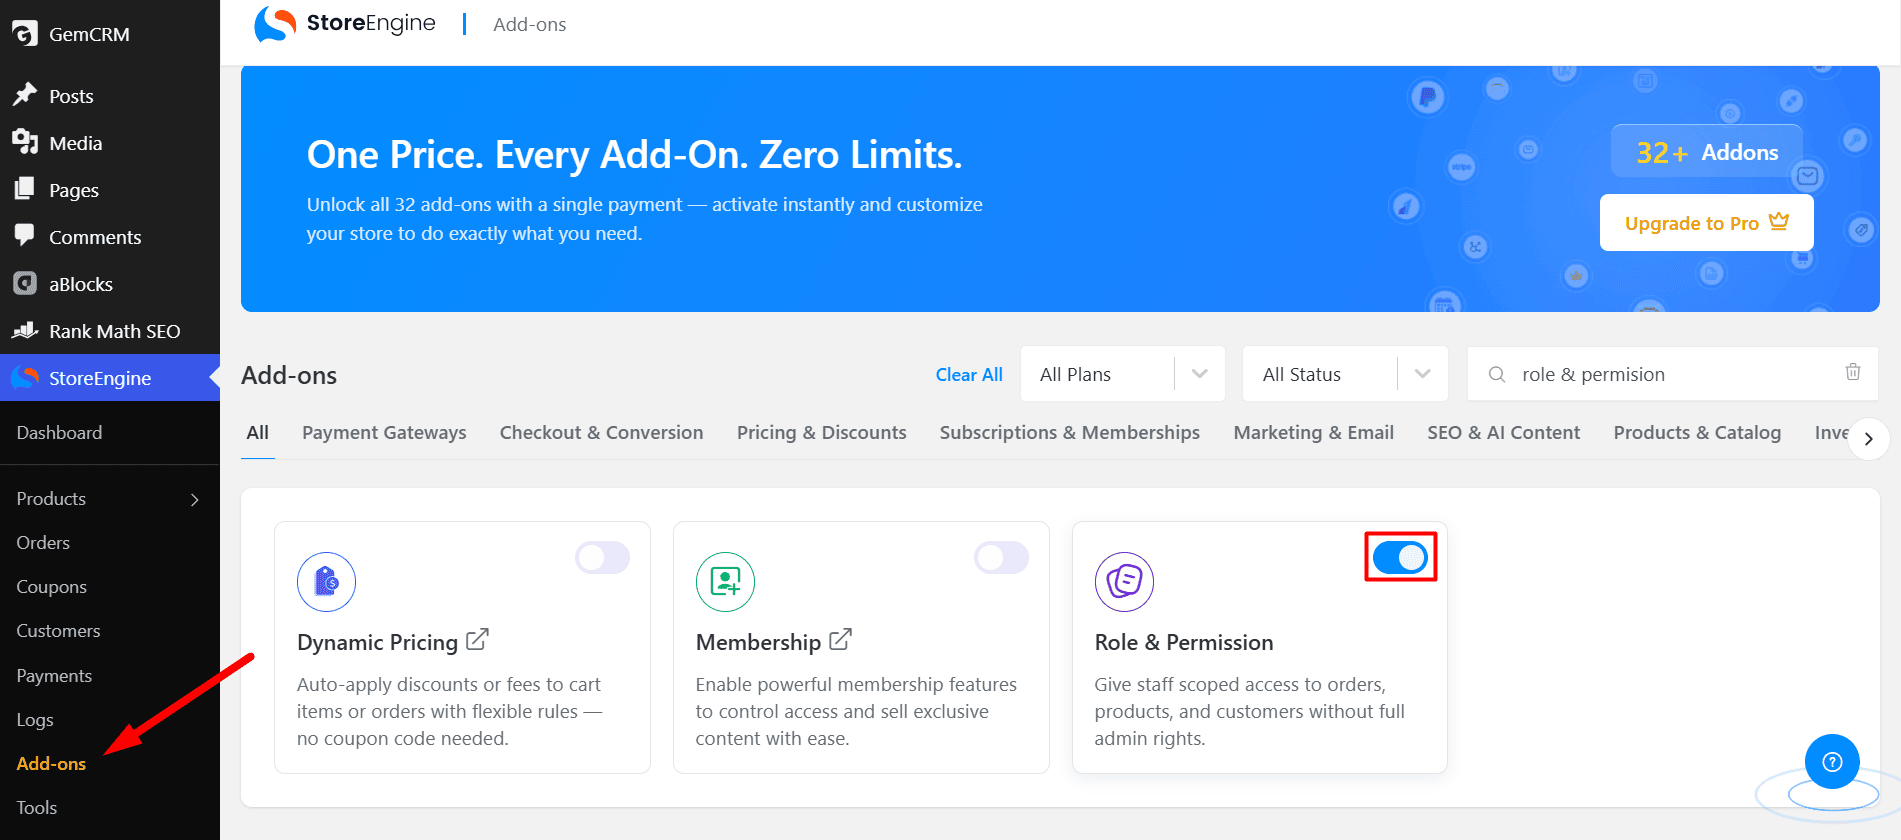Click the Dynamic Pricing add-on icon

pyautogui.click(x=326, y=582)
